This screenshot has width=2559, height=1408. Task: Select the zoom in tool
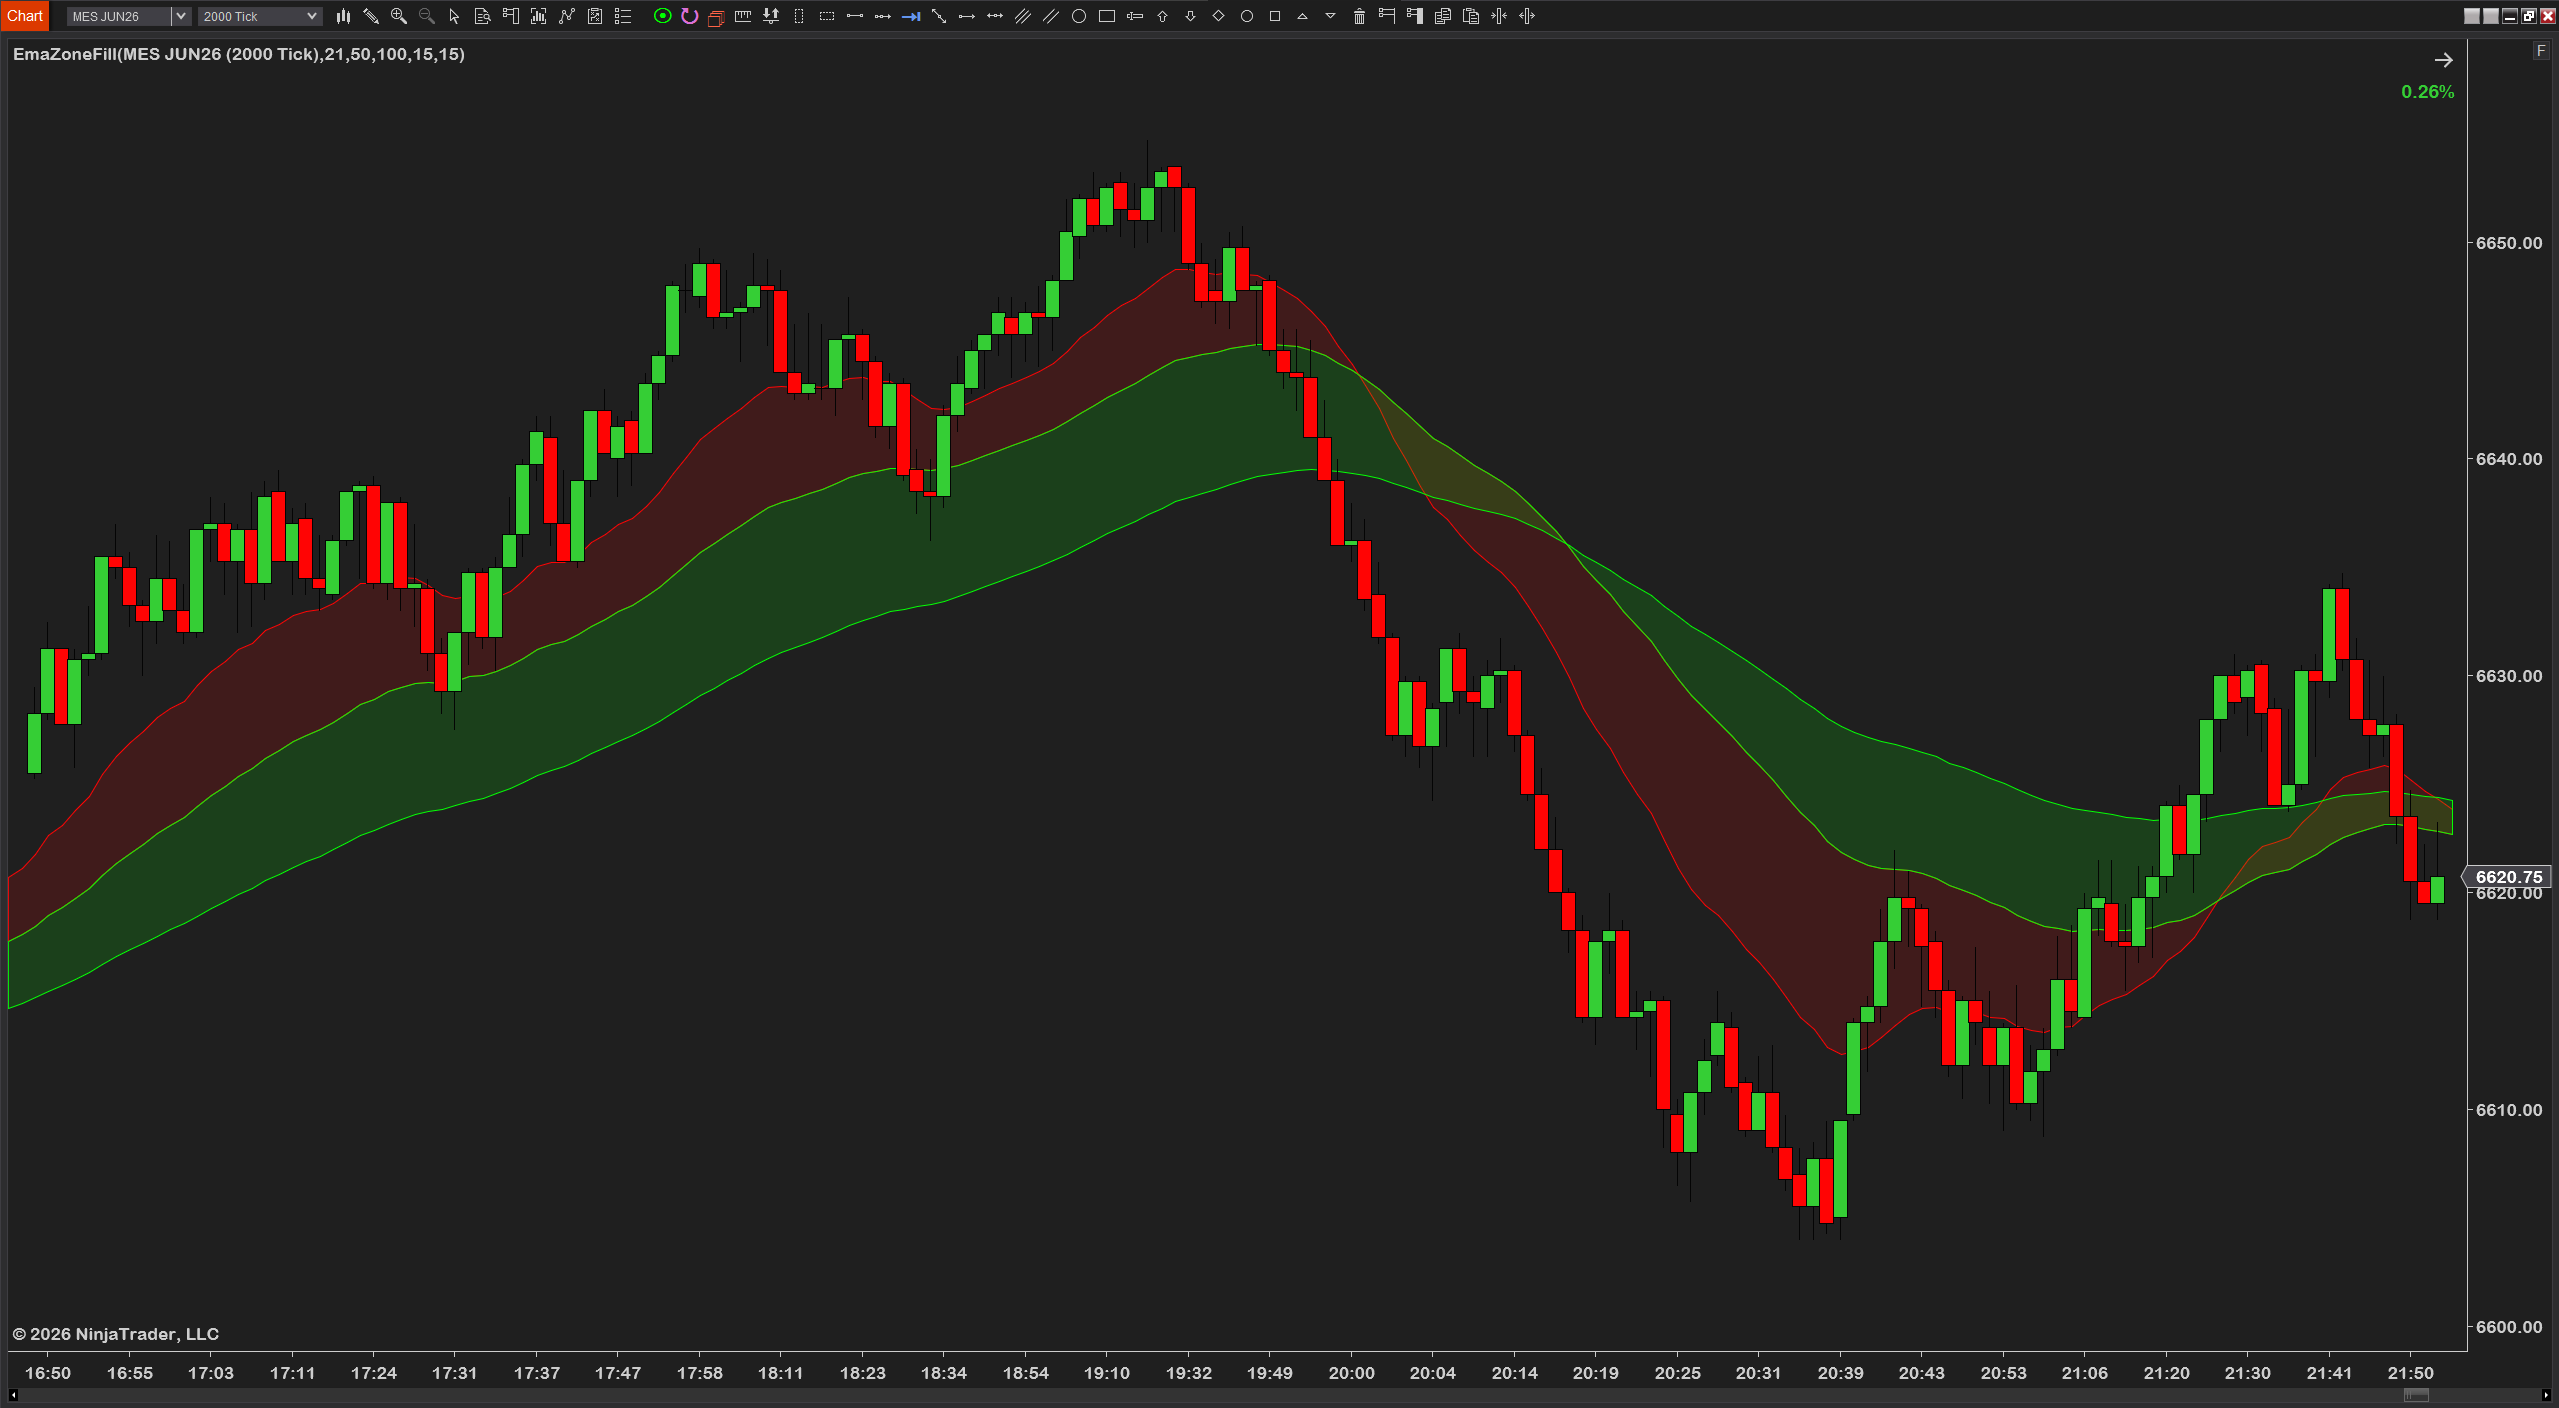pos(398,16)
